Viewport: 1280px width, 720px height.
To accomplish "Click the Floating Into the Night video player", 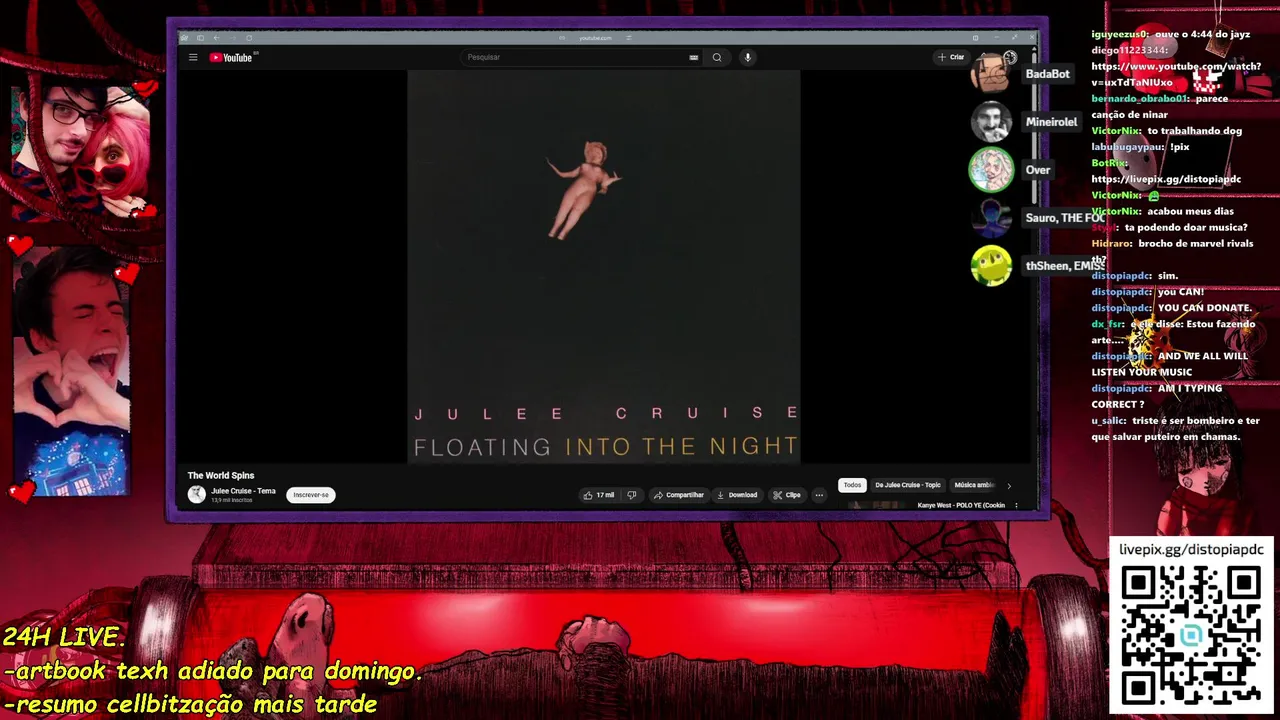I will [604, 266].
